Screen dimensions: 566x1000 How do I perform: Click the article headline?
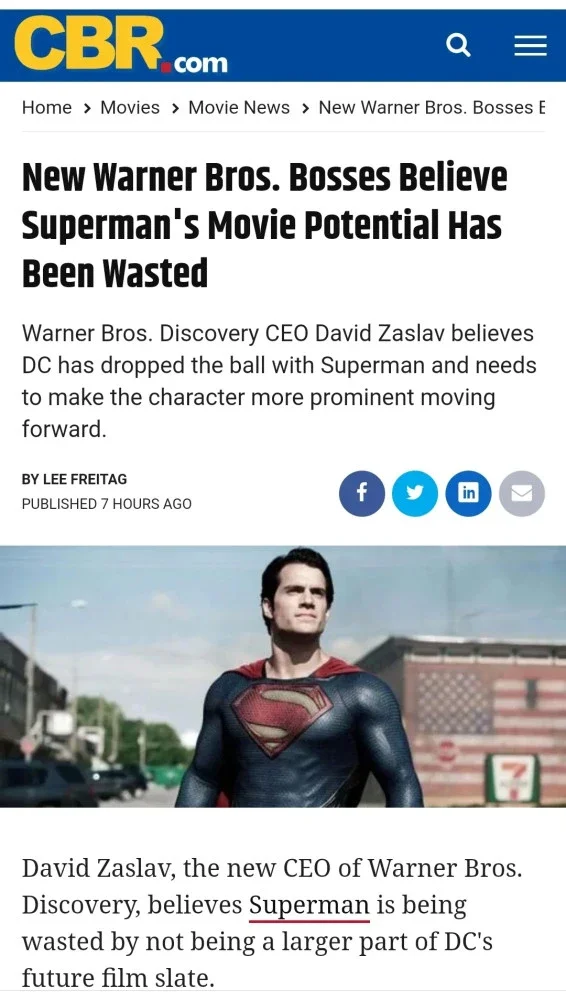(265, 225)
